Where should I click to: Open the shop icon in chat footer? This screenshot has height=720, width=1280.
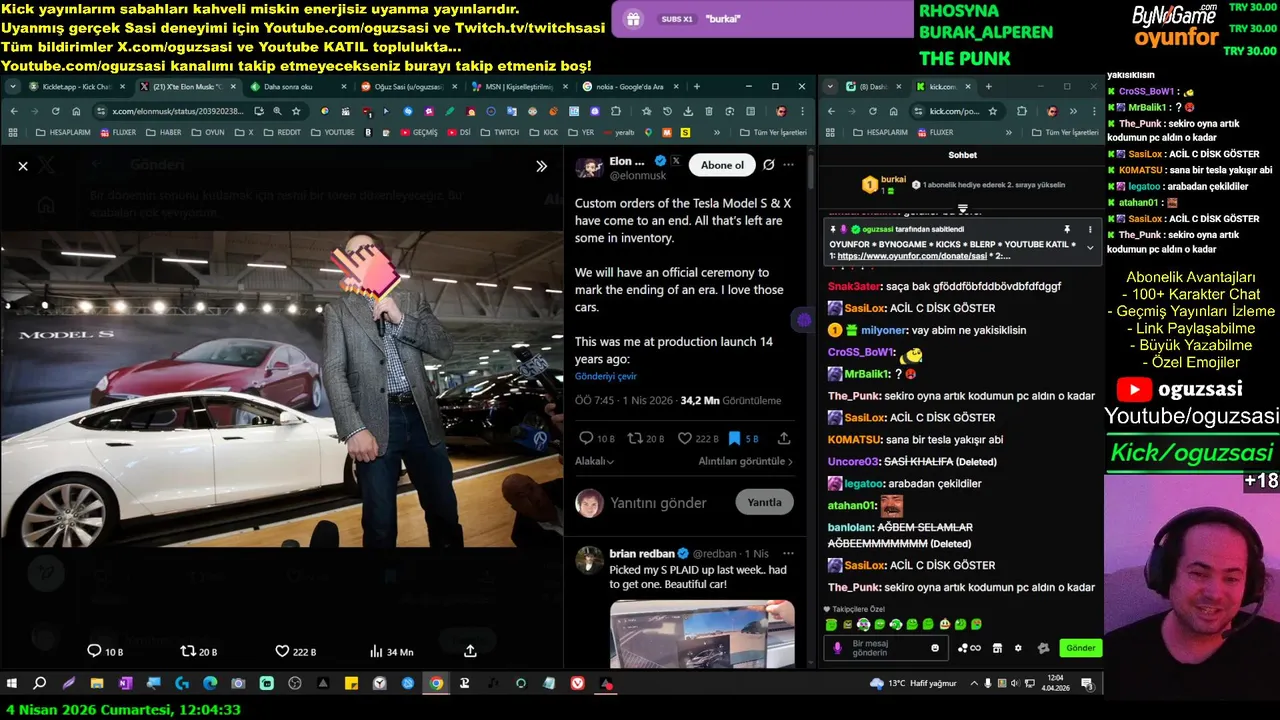[x=997, y=648]
